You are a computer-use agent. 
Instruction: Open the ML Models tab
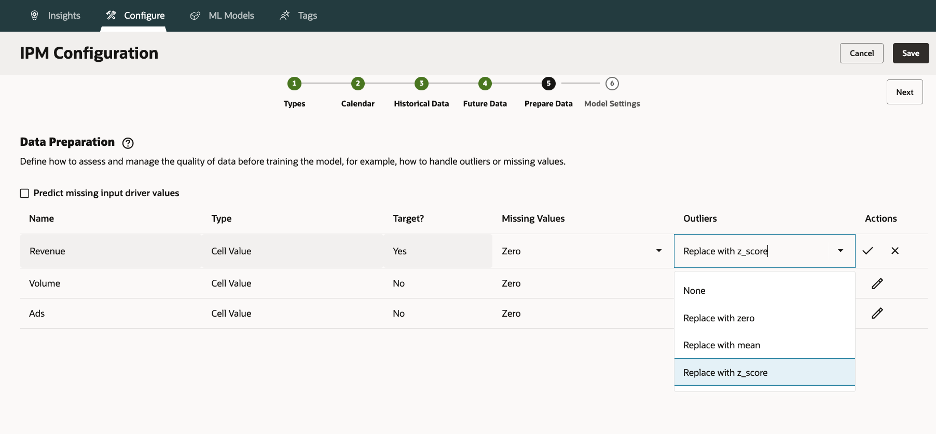pos(221,16)
